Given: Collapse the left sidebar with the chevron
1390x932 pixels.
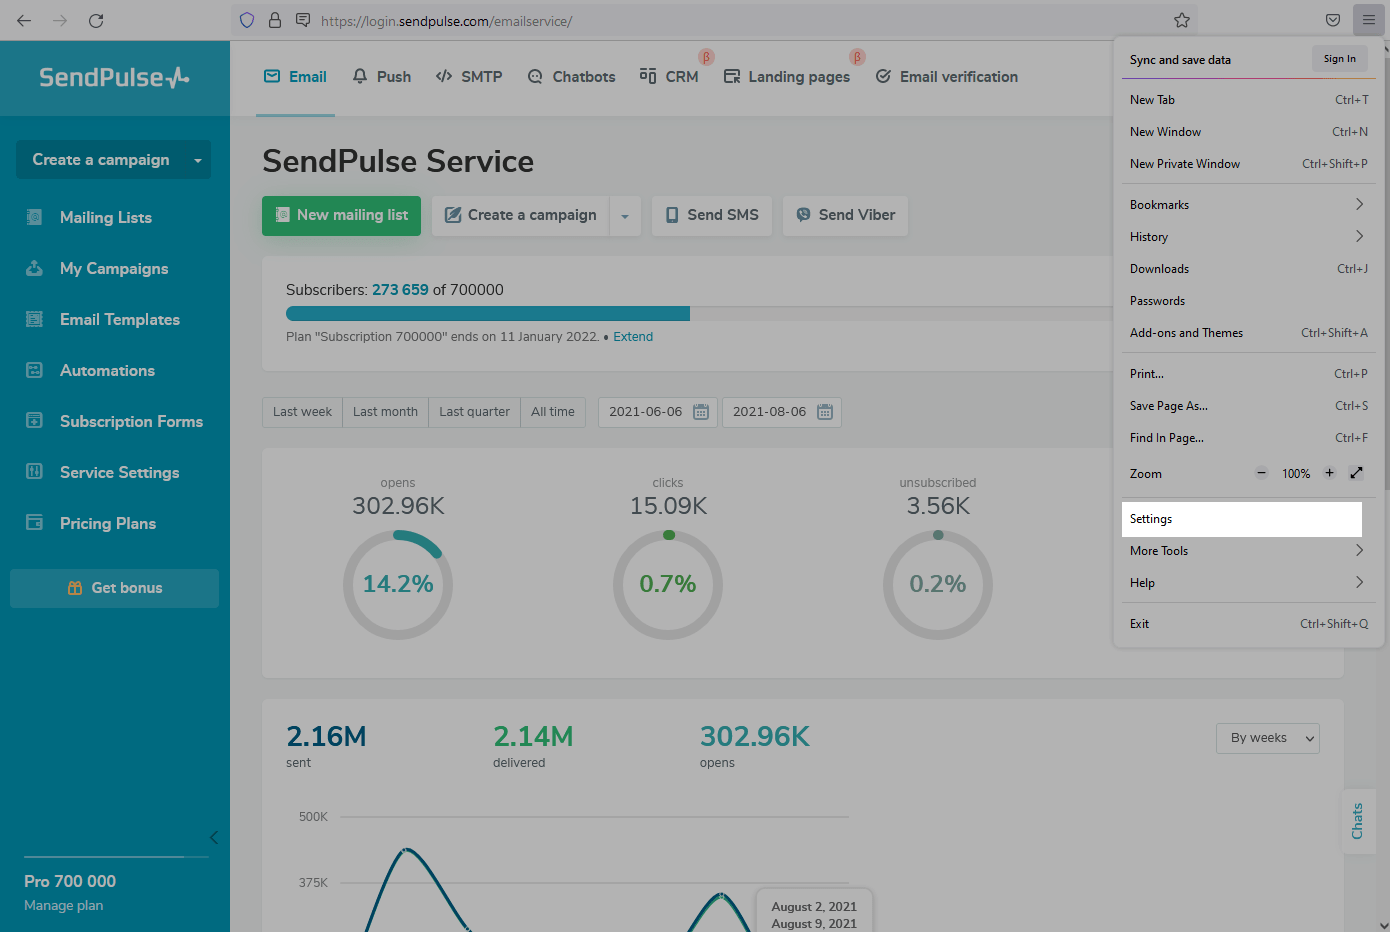Looking at the screenshot, I should point(213,838).
